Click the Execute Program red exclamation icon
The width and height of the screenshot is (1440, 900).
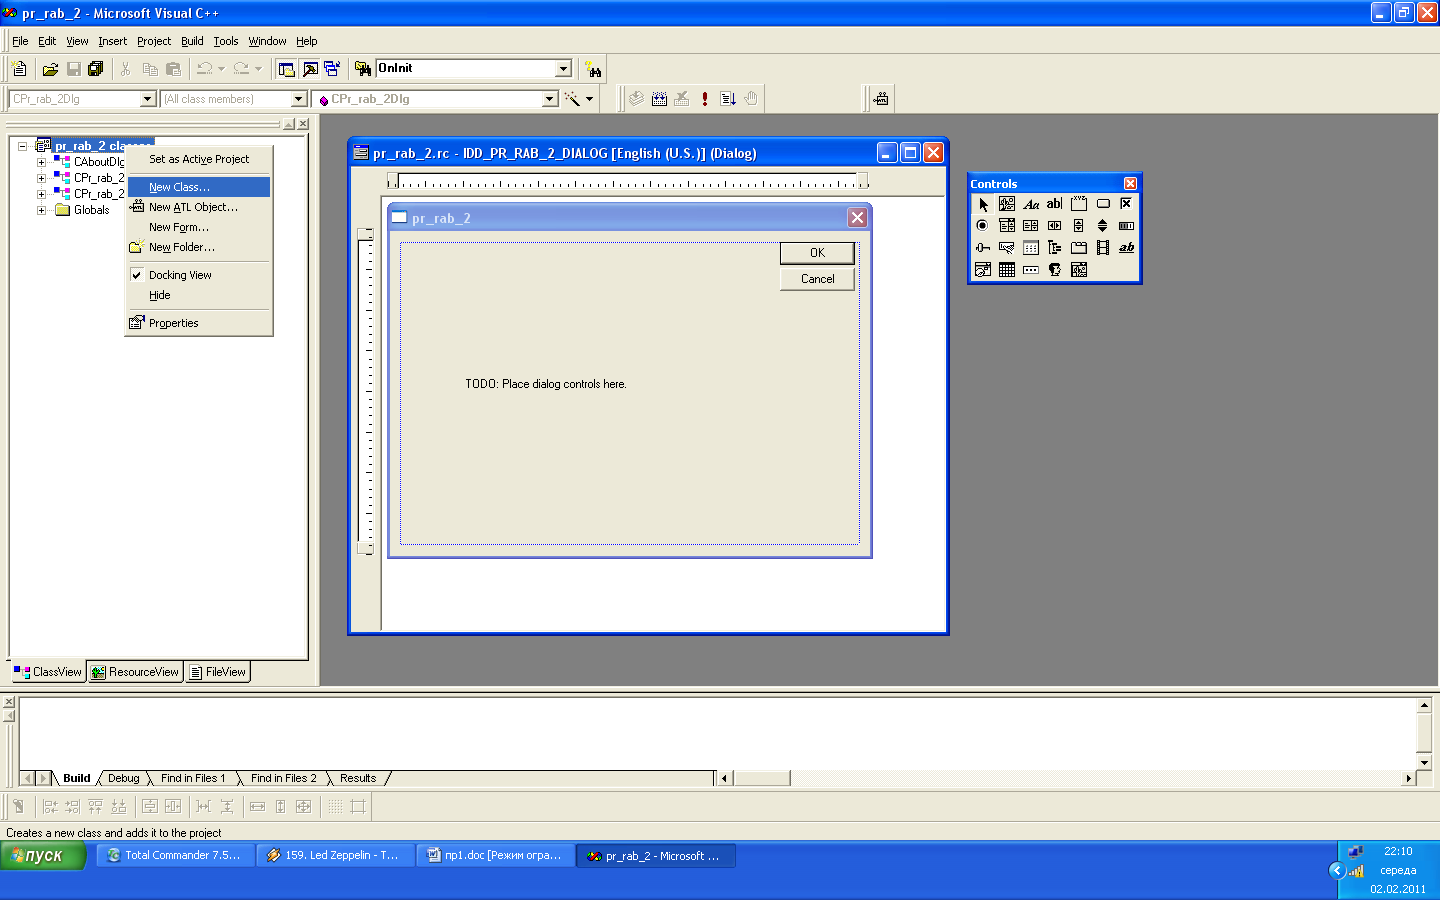705,99
